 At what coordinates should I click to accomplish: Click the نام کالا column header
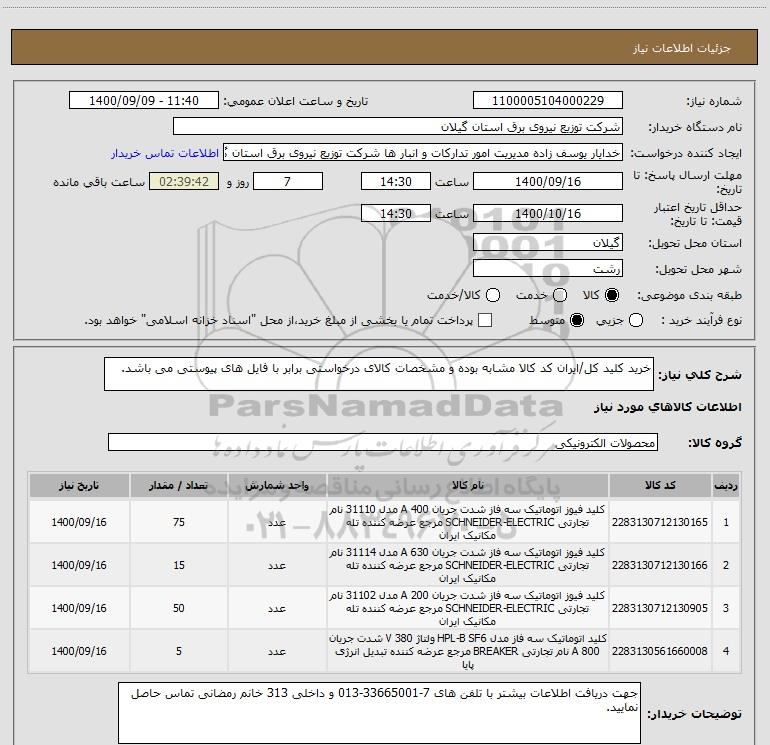pyautogui.click(x=468, y=486)
